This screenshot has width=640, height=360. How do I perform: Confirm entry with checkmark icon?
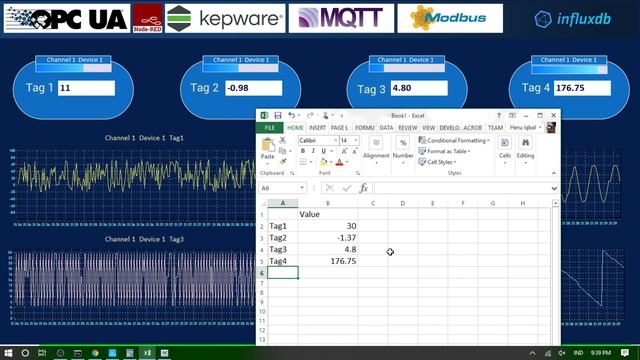tap(347, 188)
